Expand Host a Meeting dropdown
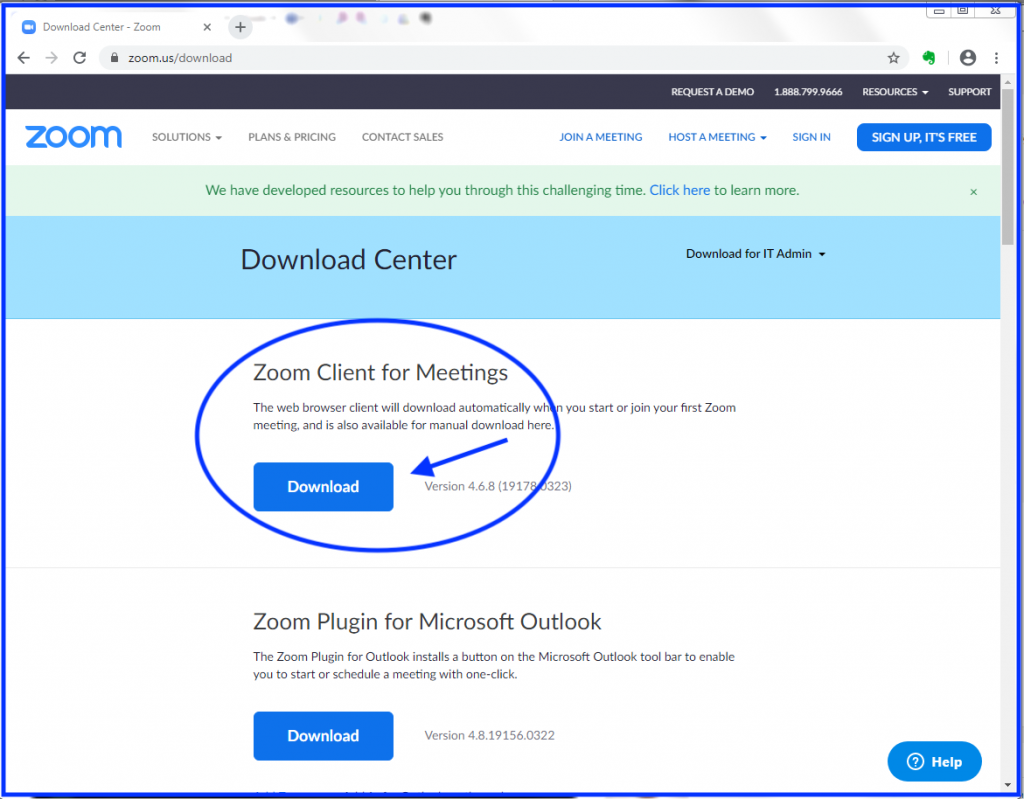The width and height of the screenshot is (1024, 799). tap(717, 137)
